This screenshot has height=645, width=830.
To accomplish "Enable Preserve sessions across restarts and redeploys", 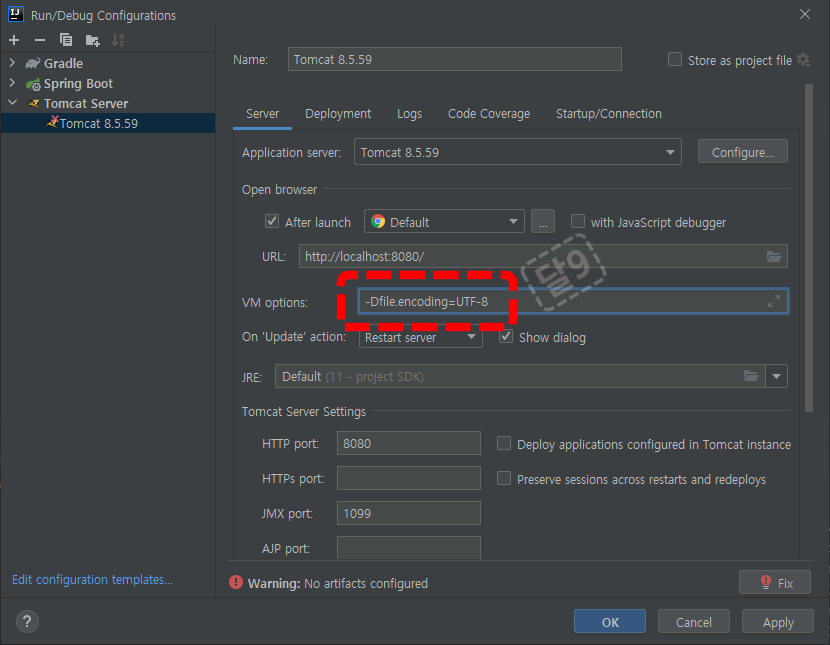I will 504,478.
